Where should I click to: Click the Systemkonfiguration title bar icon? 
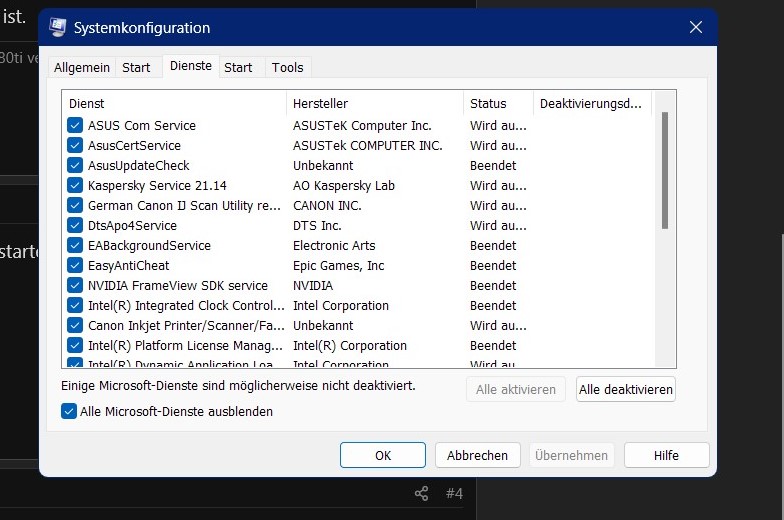click(58, 27)
